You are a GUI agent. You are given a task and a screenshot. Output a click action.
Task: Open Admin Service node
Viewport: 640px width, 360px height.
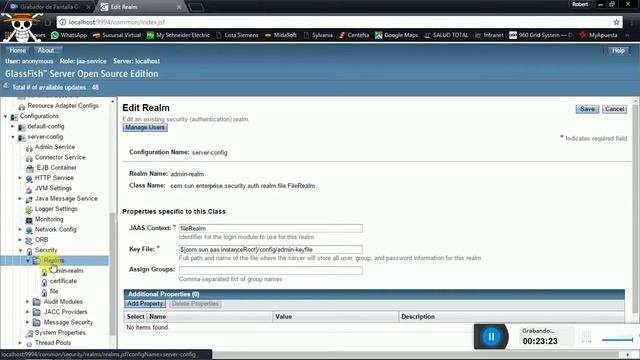click(55, 147)
